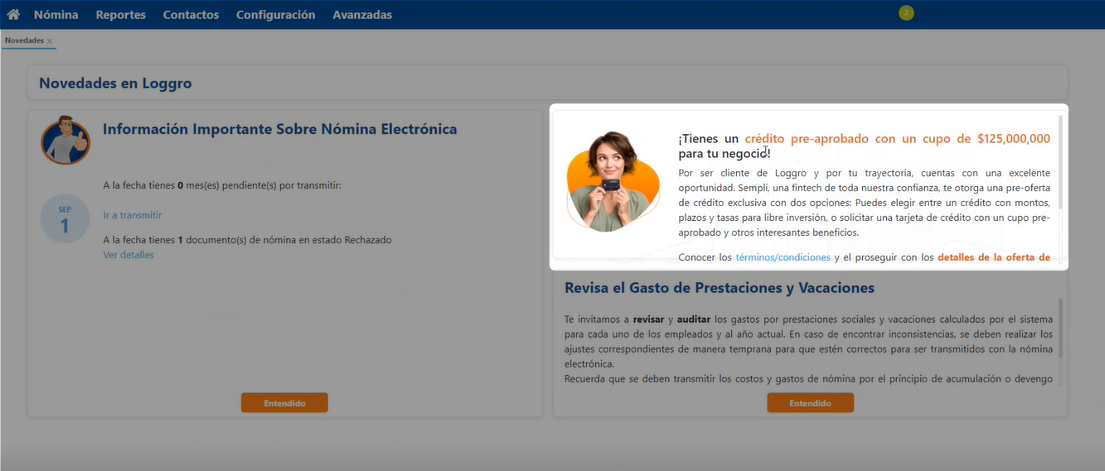This screenshot has width=1105, height=471.
Task: Close the Novedades tab
Action: tap(50, 41)
